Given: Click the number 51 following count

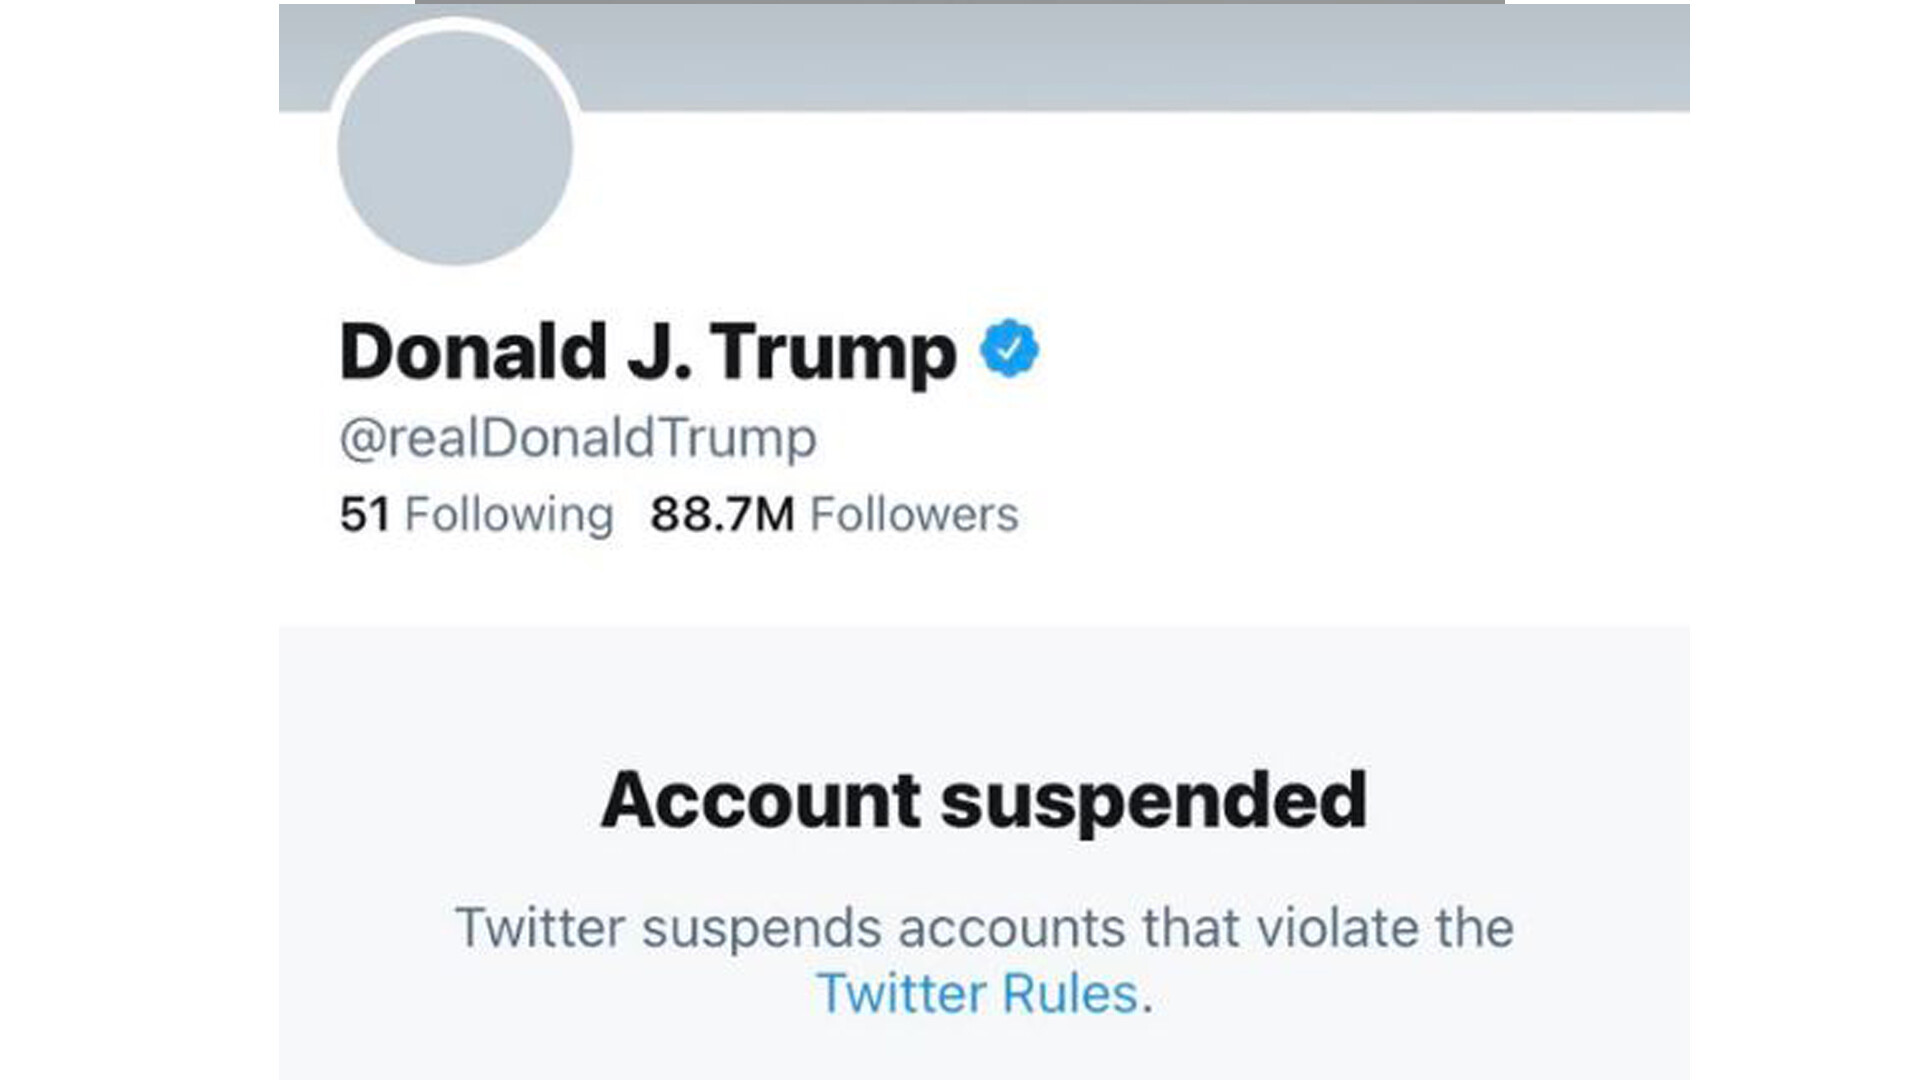Looking at the screenshot, I should tap(364, 515).
